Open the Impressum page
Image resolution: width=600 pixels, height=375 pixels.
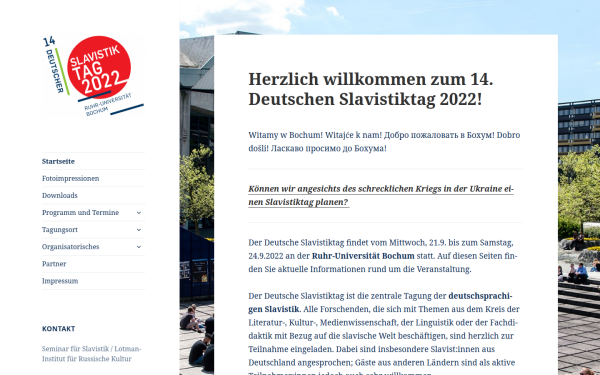coord(60,281)
